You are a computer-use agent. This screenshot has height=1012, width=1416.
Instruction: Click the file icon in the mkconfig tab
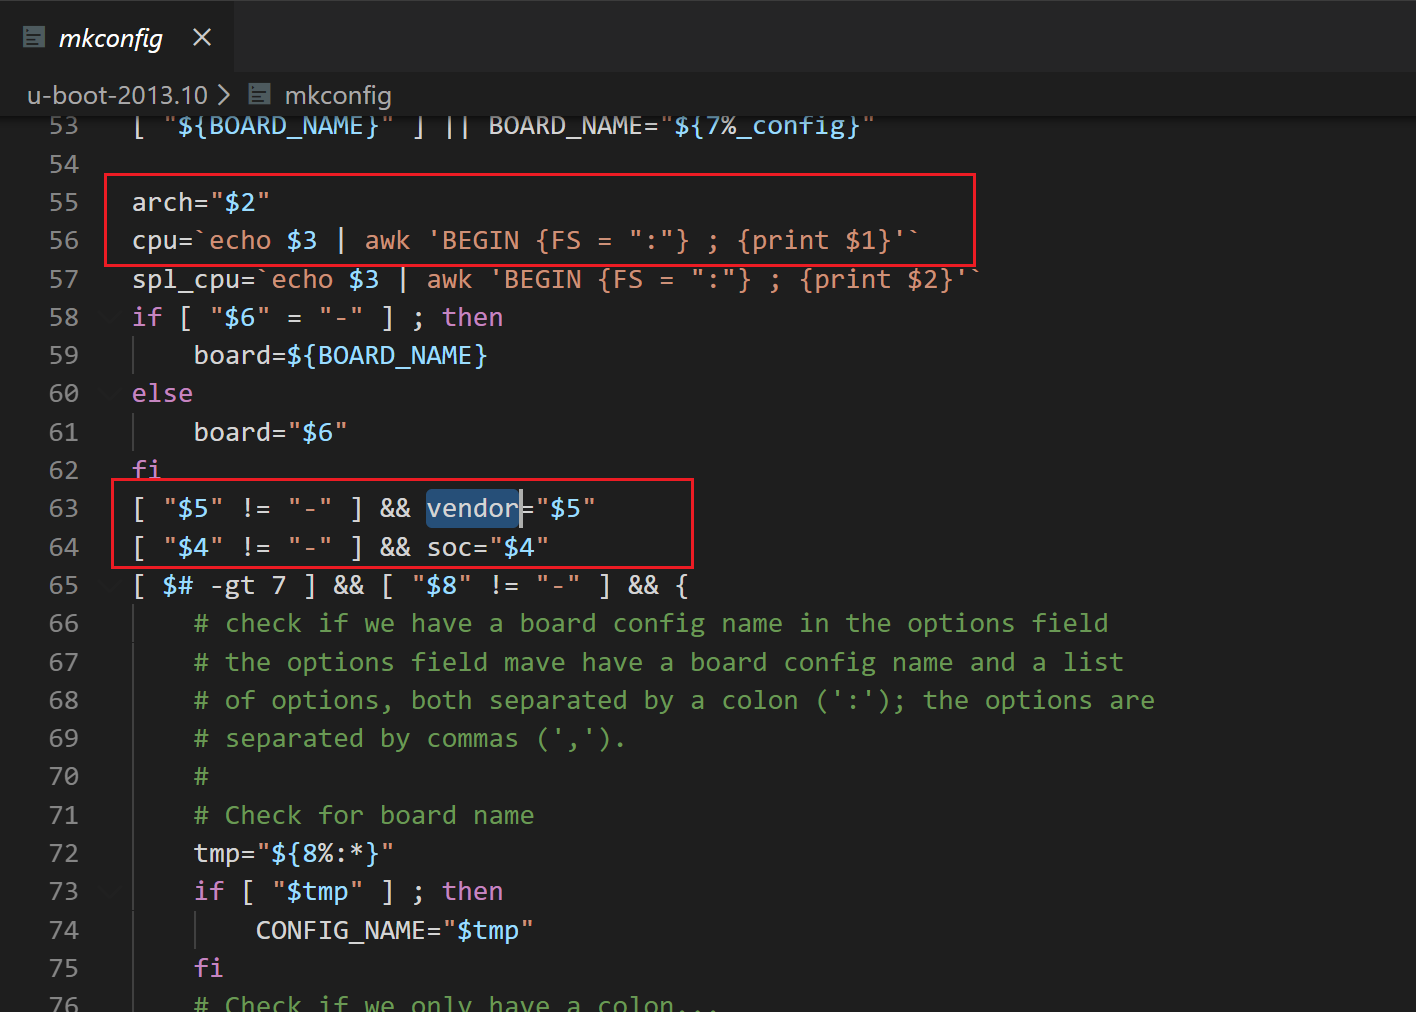(34, 38)
